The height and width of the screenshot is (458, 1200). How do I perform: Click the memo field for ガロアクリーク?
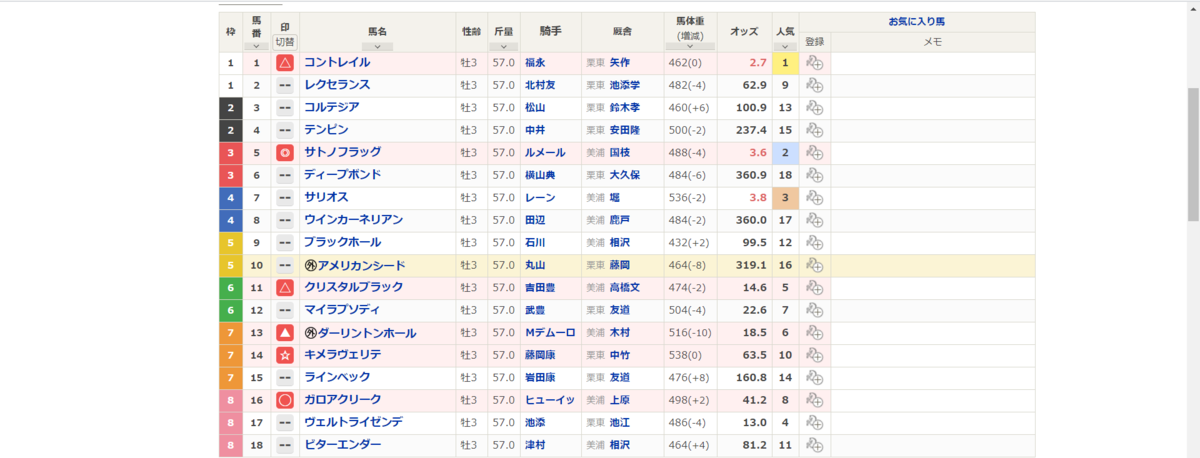tap(932, 401)
